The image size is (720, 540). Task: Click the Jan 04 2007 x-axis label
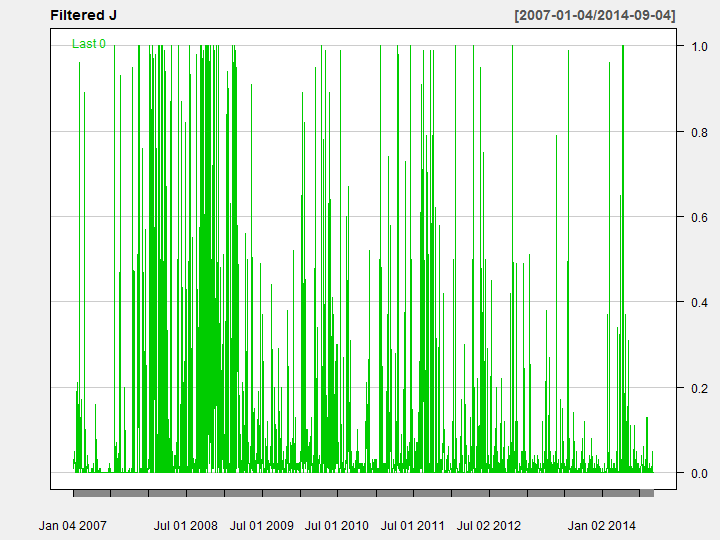point(73,525)
